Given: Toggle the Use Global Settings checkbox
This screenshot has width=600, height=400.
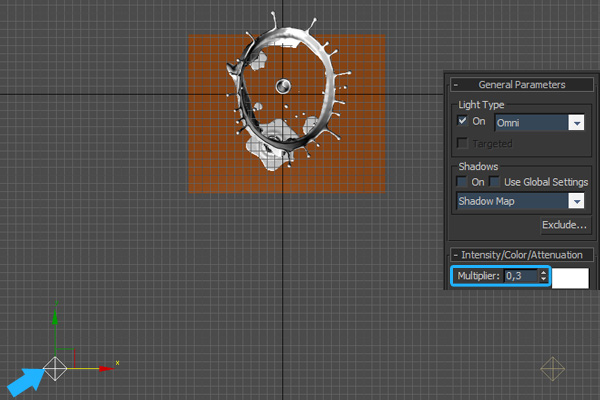Looking at the screenshot, I should click(496, 182).
